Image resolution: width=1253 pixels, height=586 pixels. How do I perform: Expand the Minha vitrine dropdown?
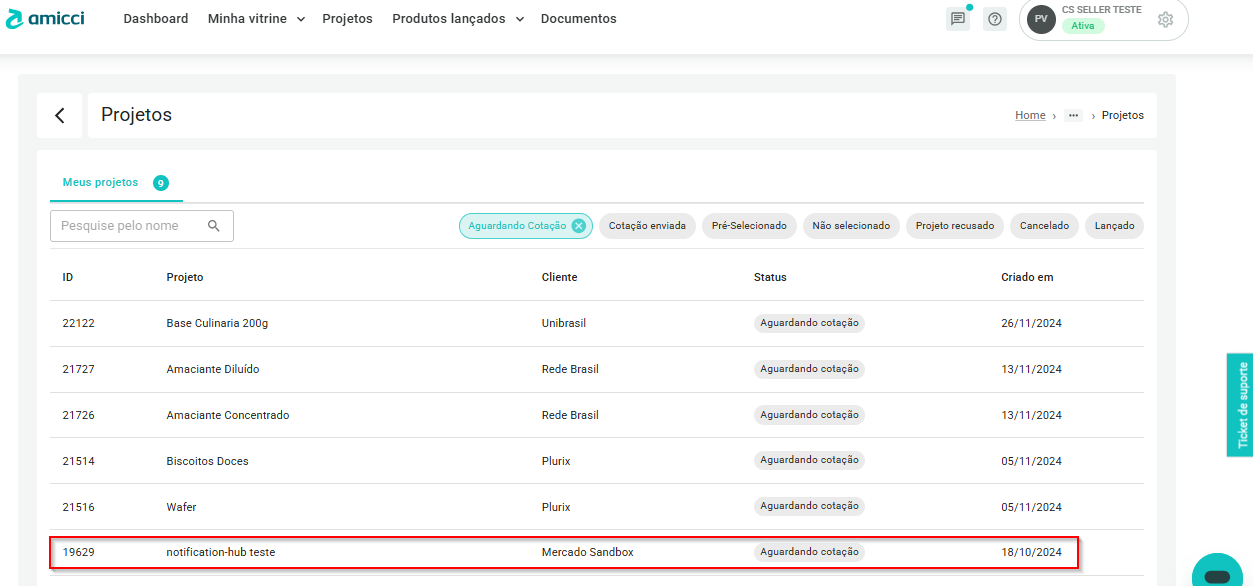point(256,19)
